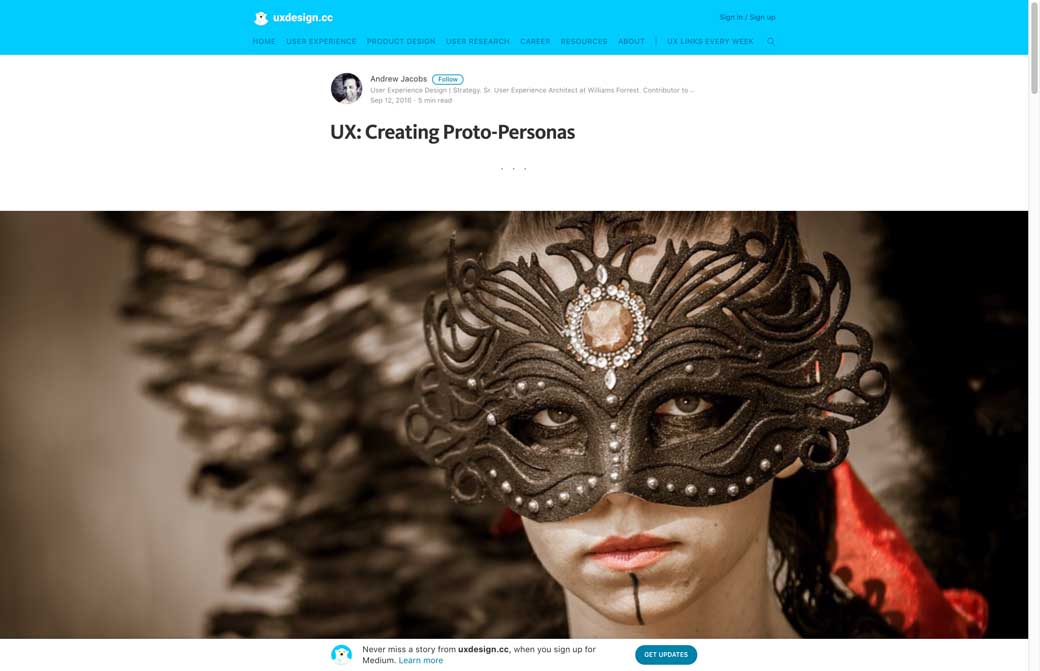Click the uxdesign.cc bear logo
This screenshot has width=1040, height=671.
261,18
